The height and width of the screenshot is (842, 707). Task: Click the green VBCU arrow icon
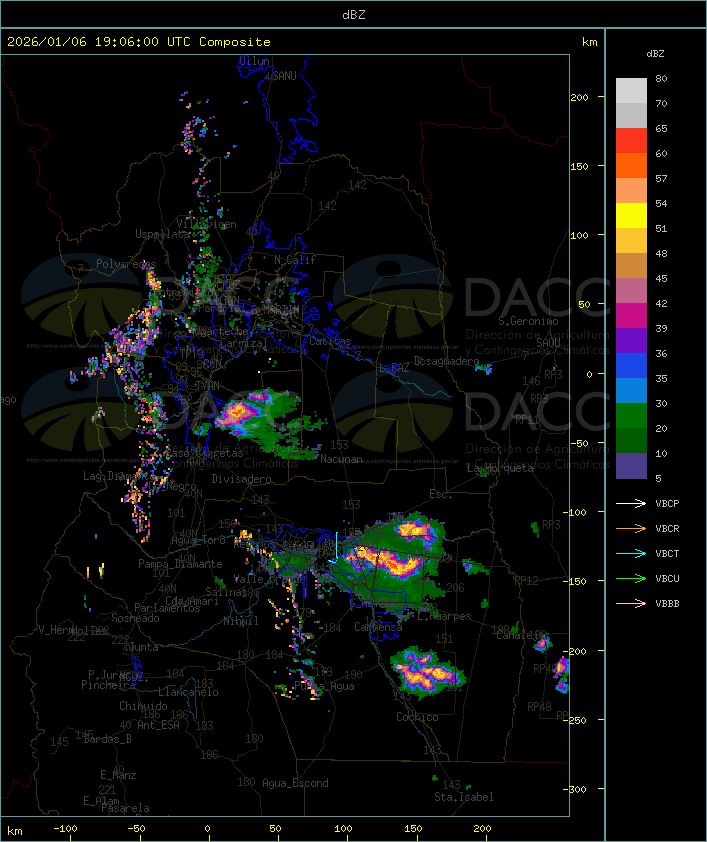[631, 578]
